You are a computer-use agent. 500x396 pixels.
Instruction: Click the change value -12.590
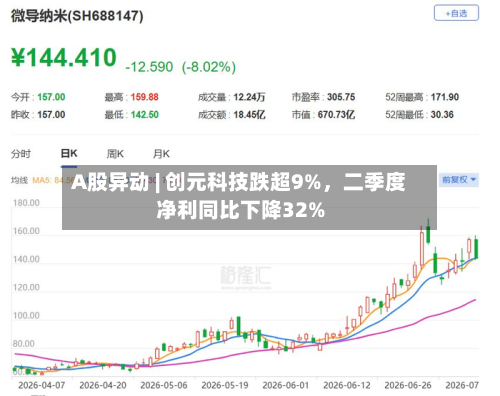[x=149, y=67]
